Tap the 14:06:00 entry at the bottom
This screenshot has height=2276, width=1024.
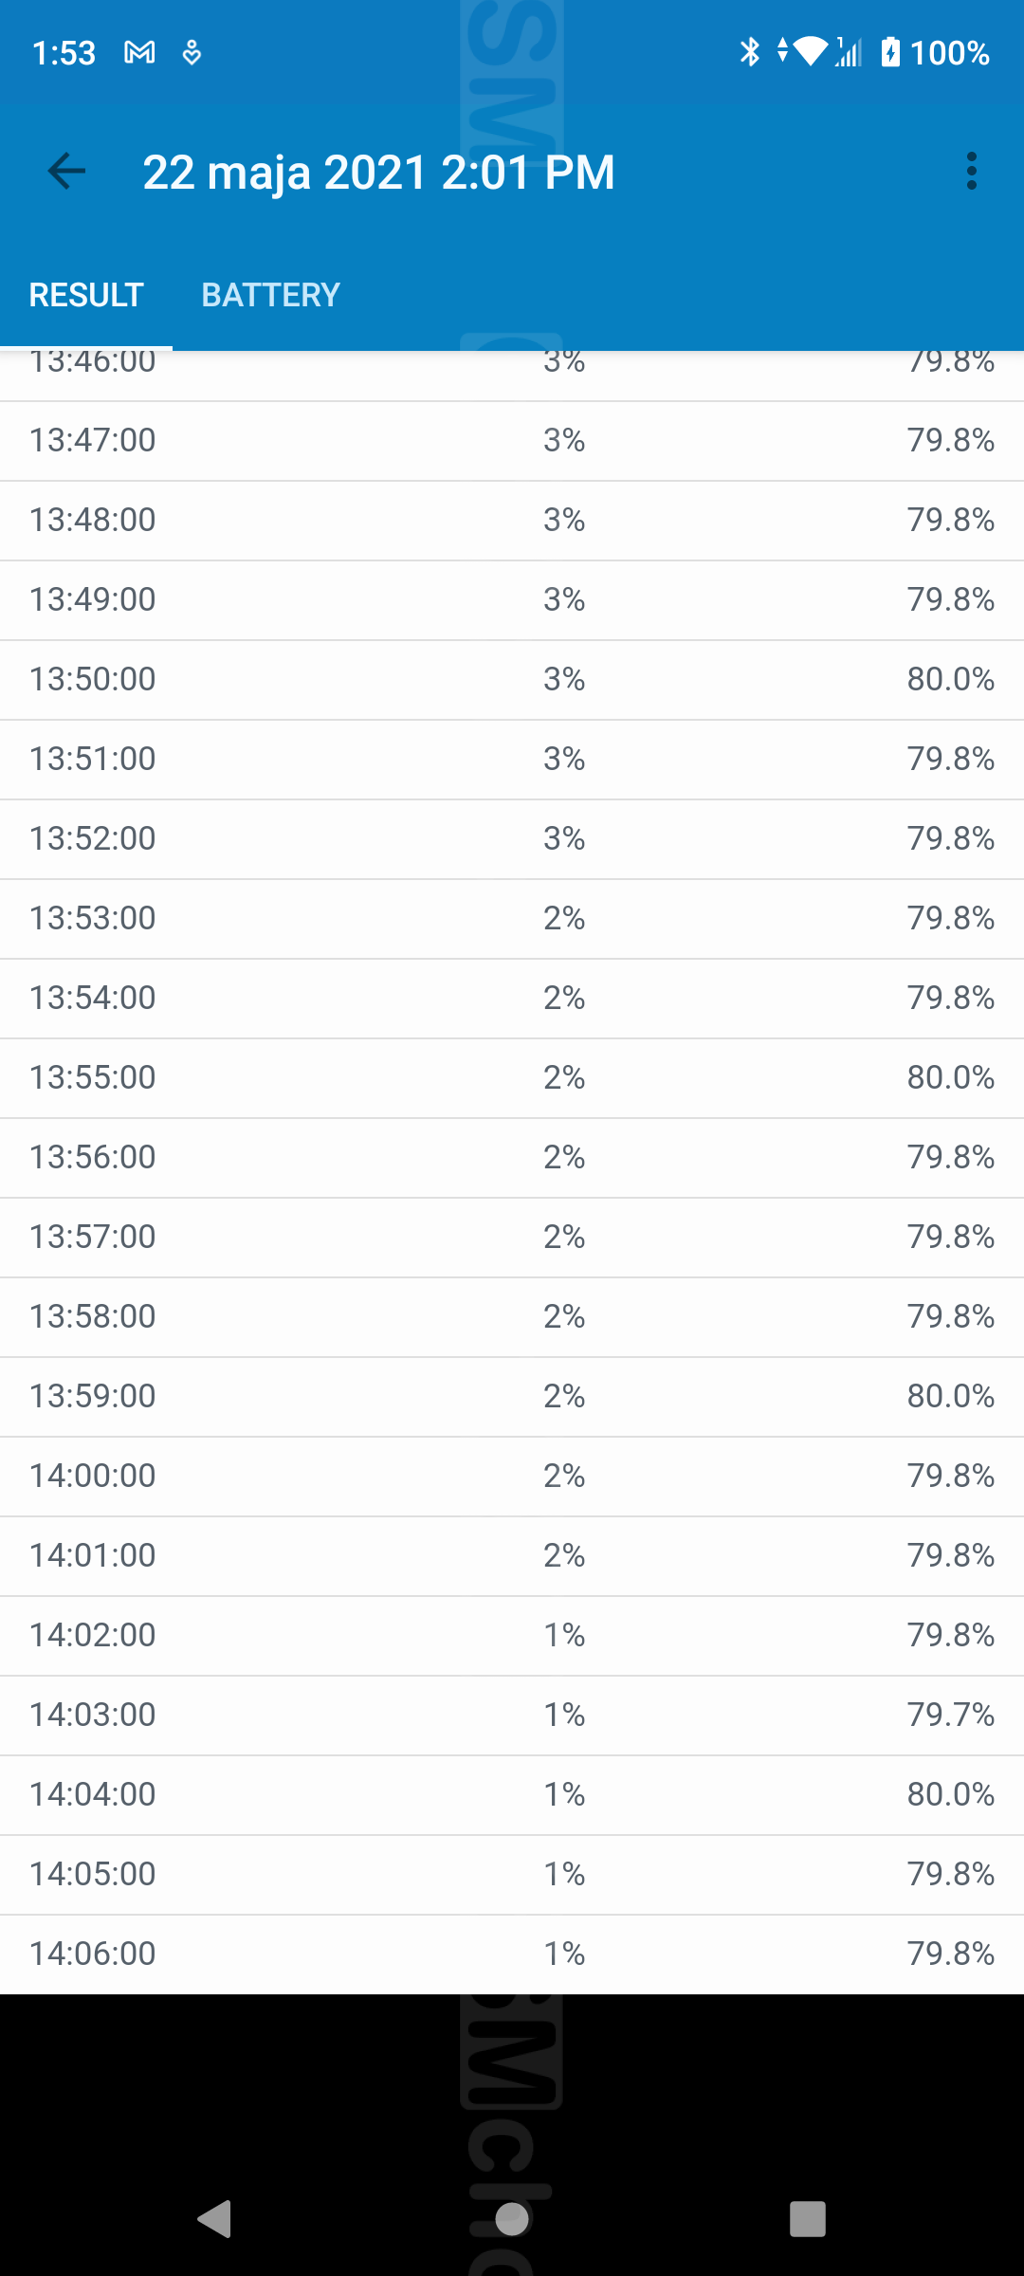[512, 1953]
